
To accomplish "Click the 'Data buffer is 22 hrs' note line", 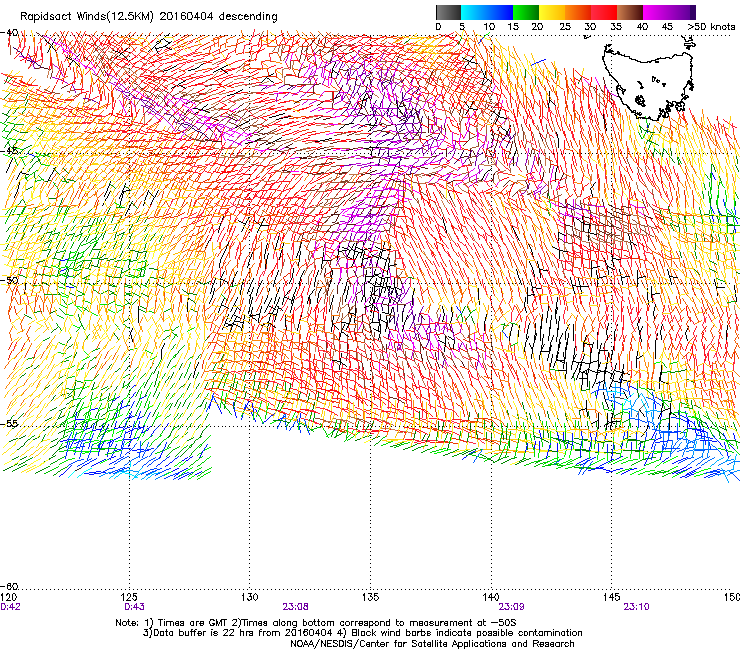I will tap(362, 633).
